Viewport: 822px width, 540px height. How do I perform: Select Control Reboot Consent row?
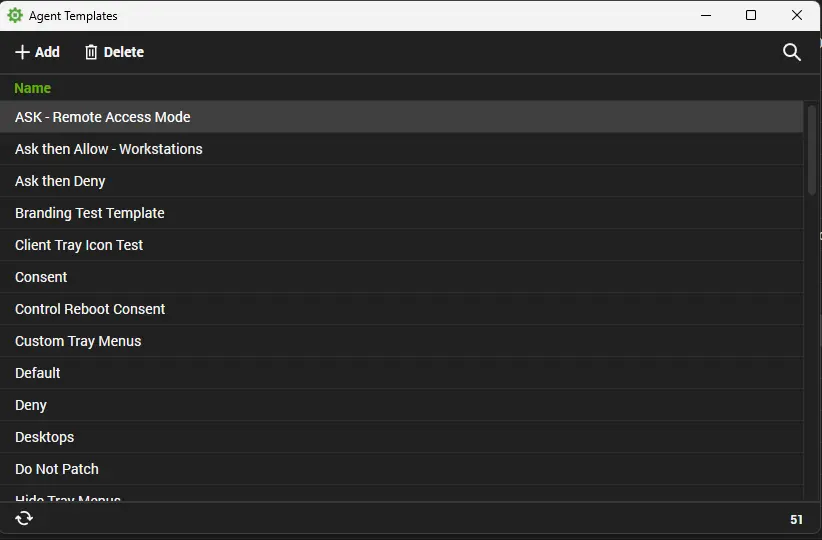(x=401, y=309)
